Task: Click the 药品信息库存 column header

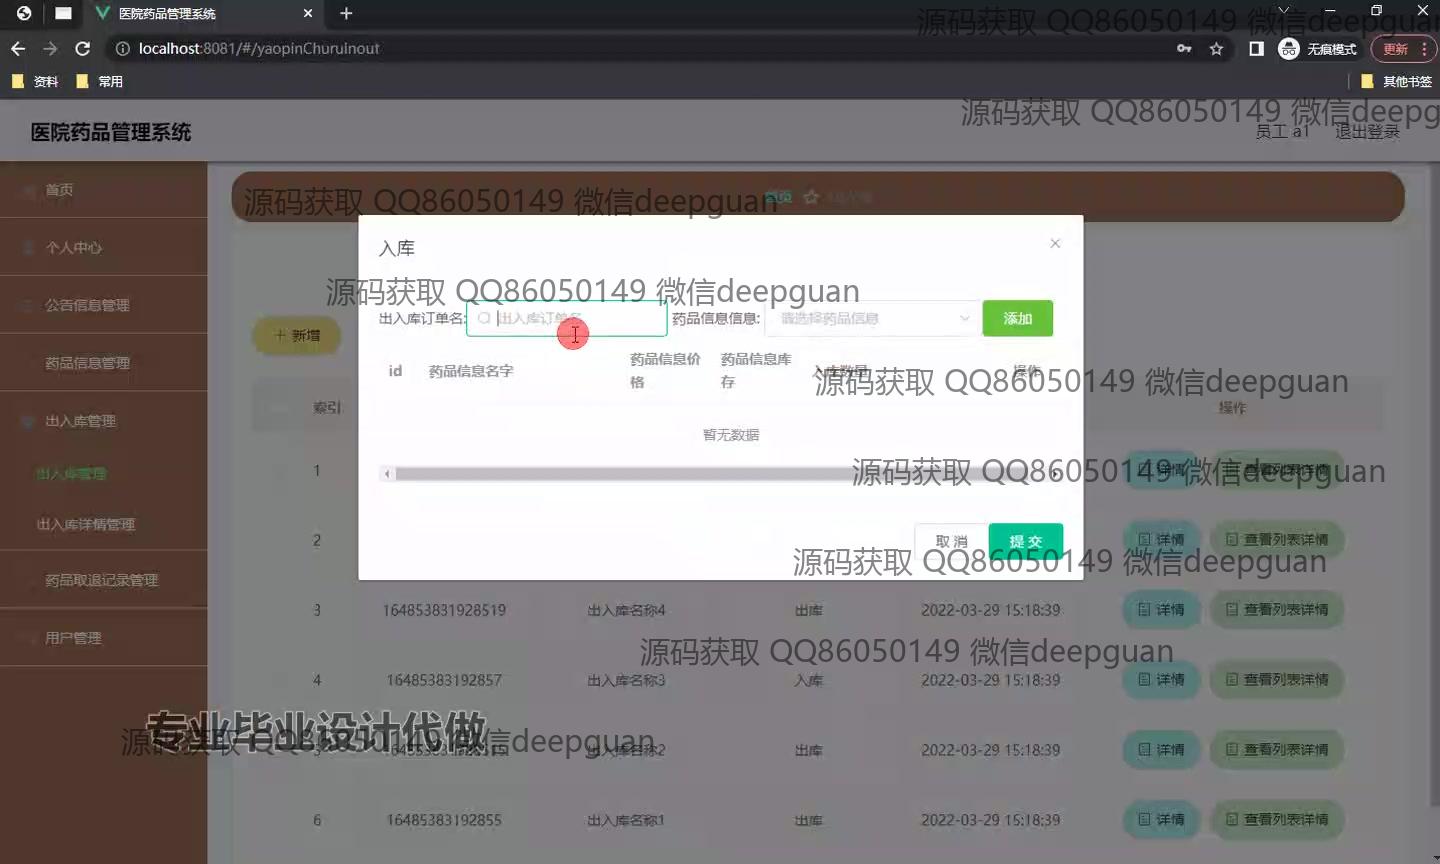Action: pos(756,370)
